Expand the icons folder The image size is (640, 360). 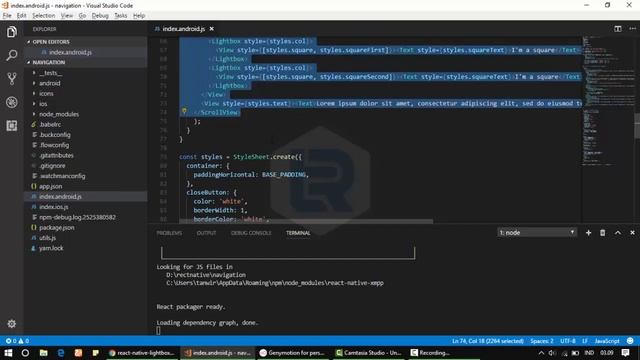tap(34, 93)
